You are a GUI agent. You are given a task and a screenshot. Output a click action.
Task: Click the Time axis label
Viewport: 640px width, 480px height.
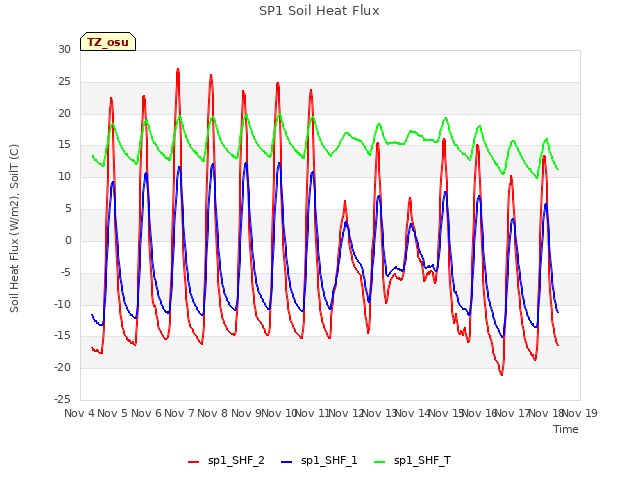566,429
